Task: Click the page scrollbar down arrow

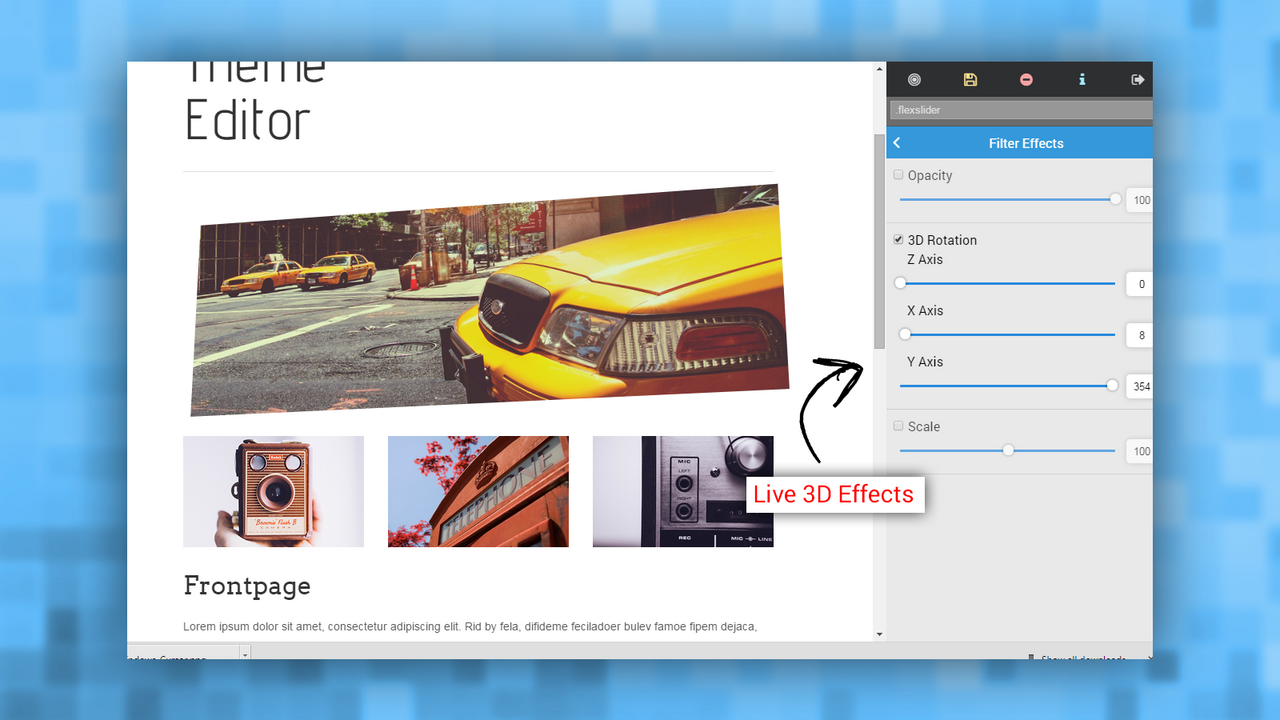Action: click(x=879, y=634)
